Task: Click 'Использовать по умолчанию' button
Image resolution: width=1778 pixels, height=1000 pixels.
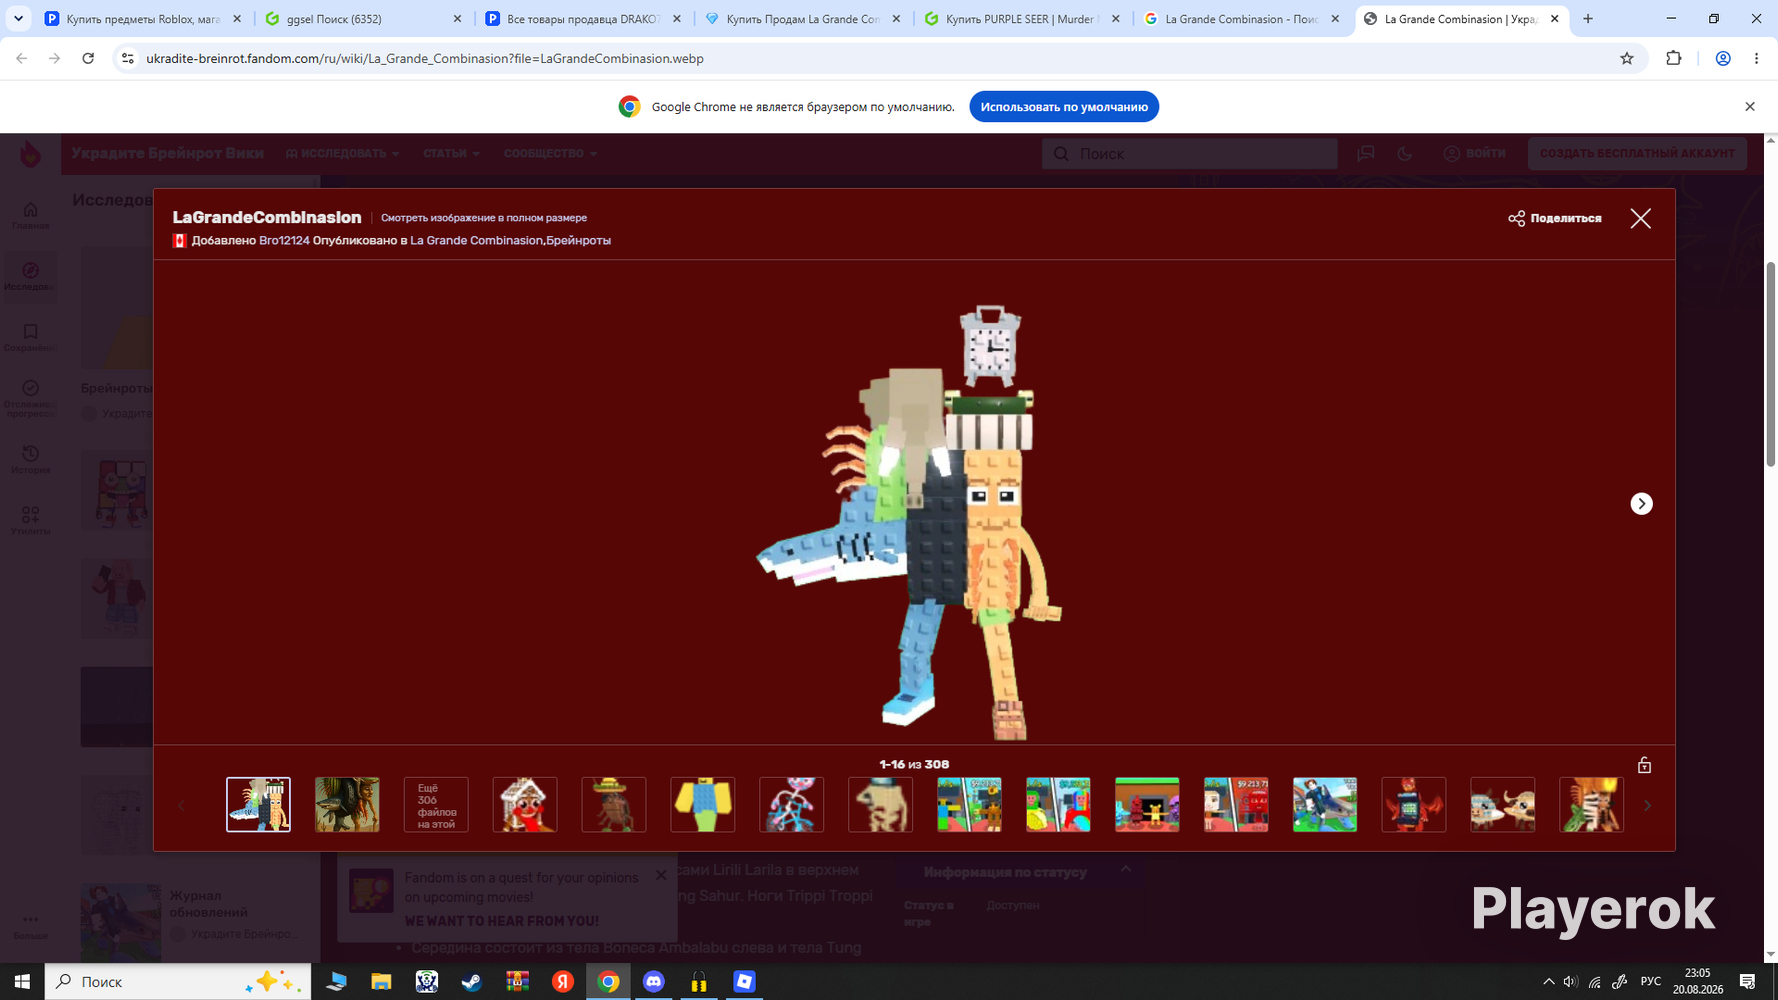Action: click(x=1064, y=107)
